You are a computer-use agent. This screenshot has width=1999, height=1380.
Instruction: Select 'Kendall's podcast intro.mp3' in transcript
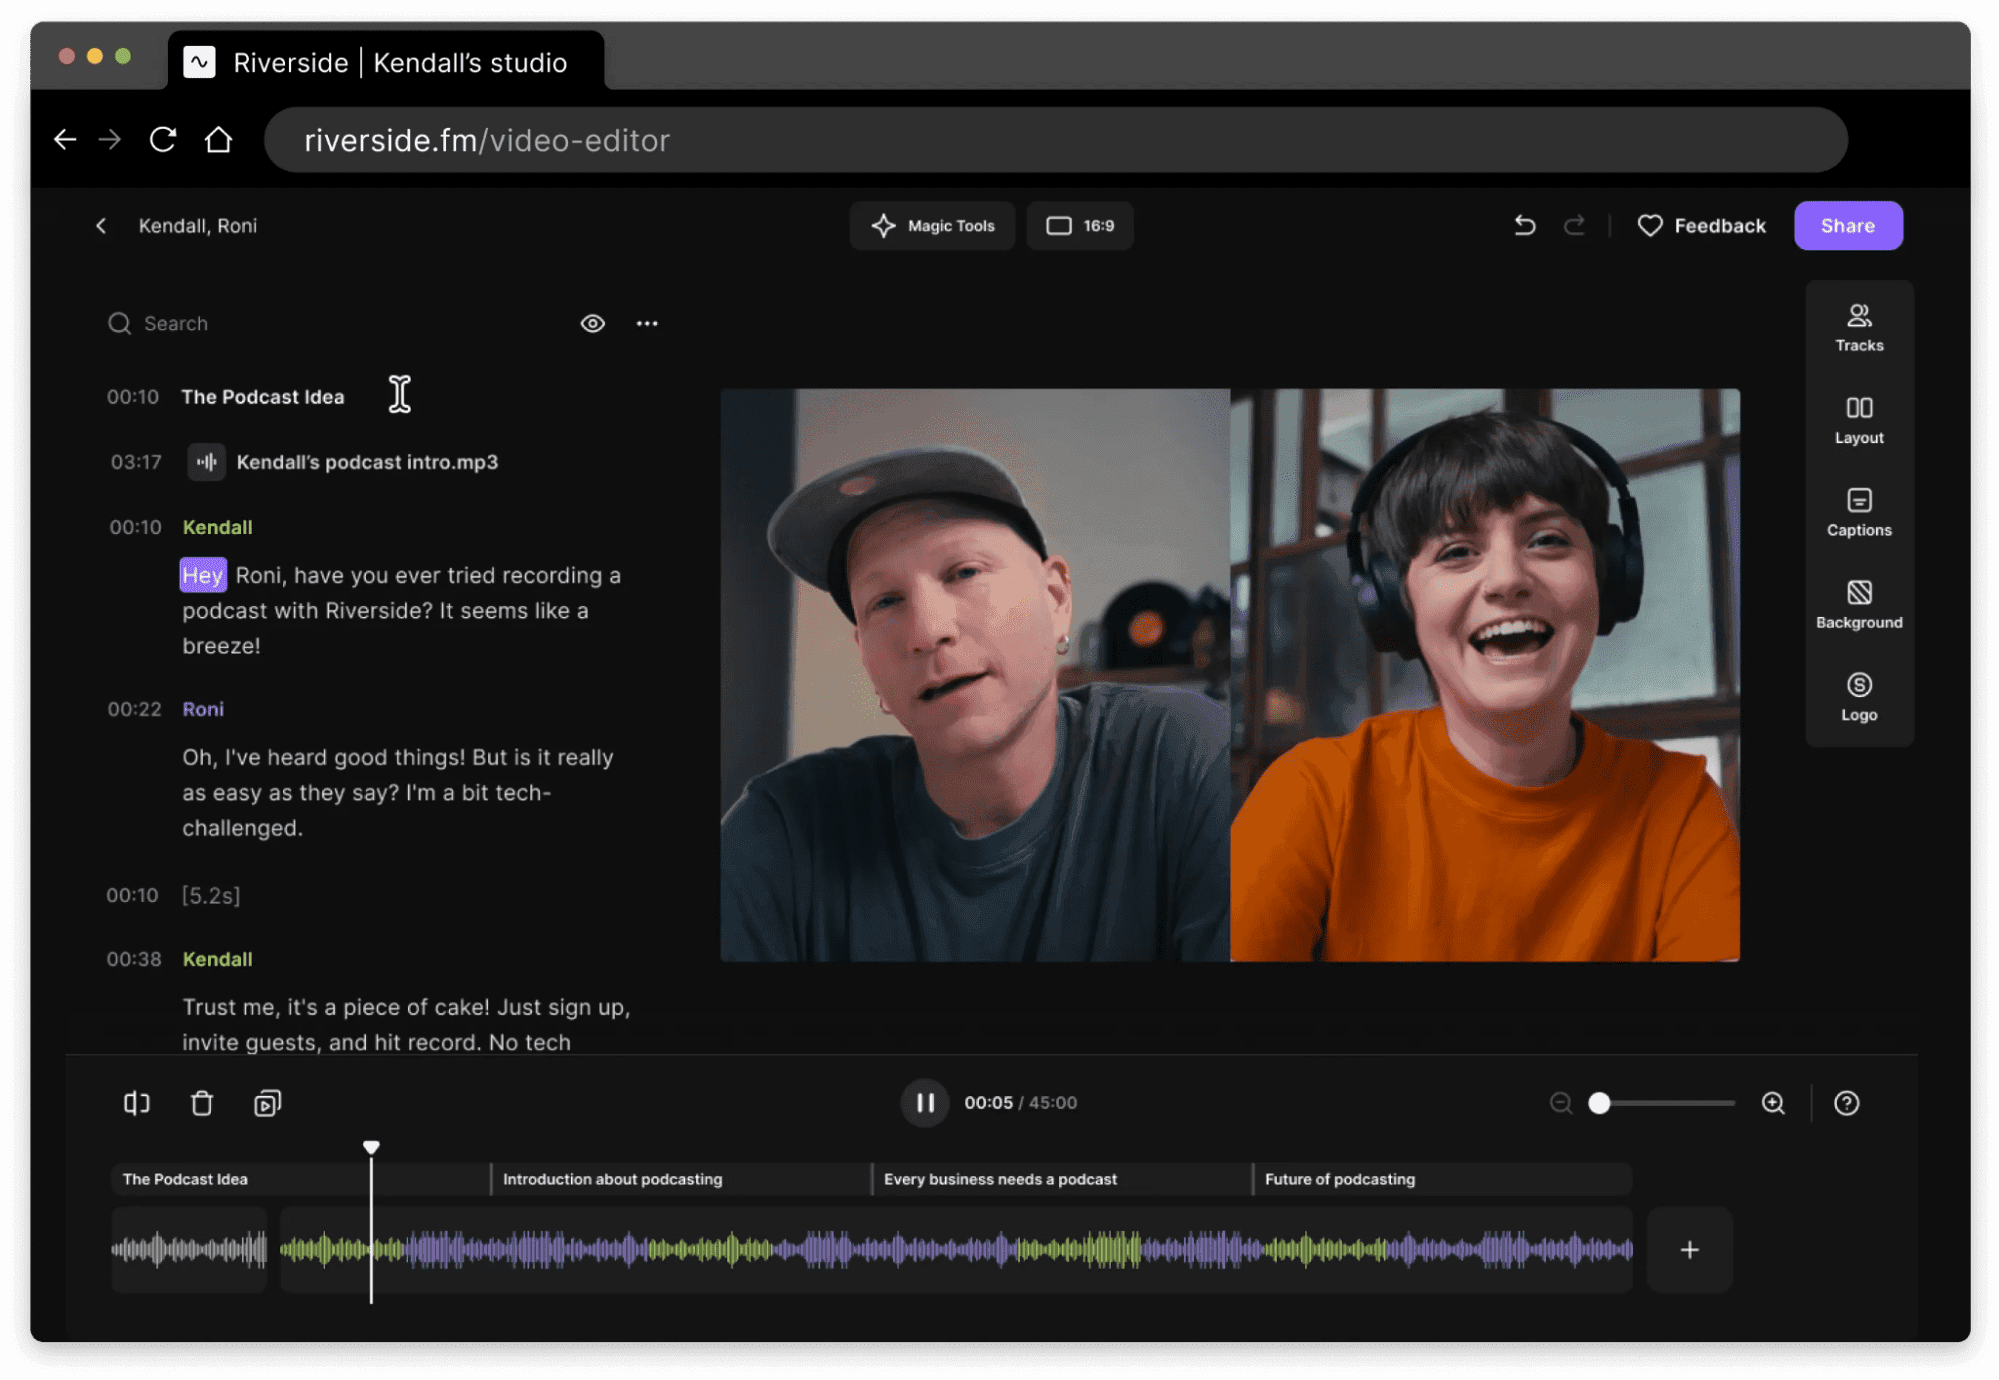tap(366, 461)
